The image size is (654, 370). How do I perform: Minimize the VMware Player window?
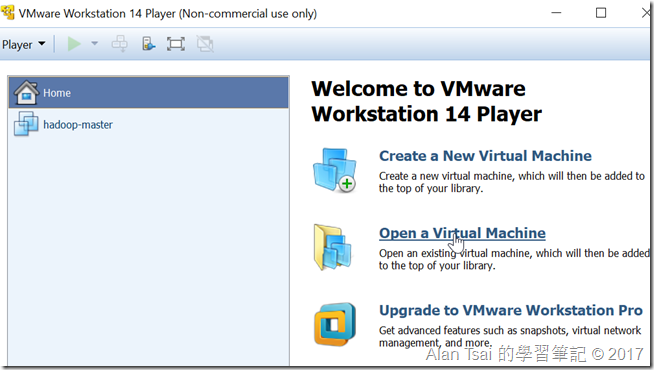pyautogui.click(x=556, y=13)
